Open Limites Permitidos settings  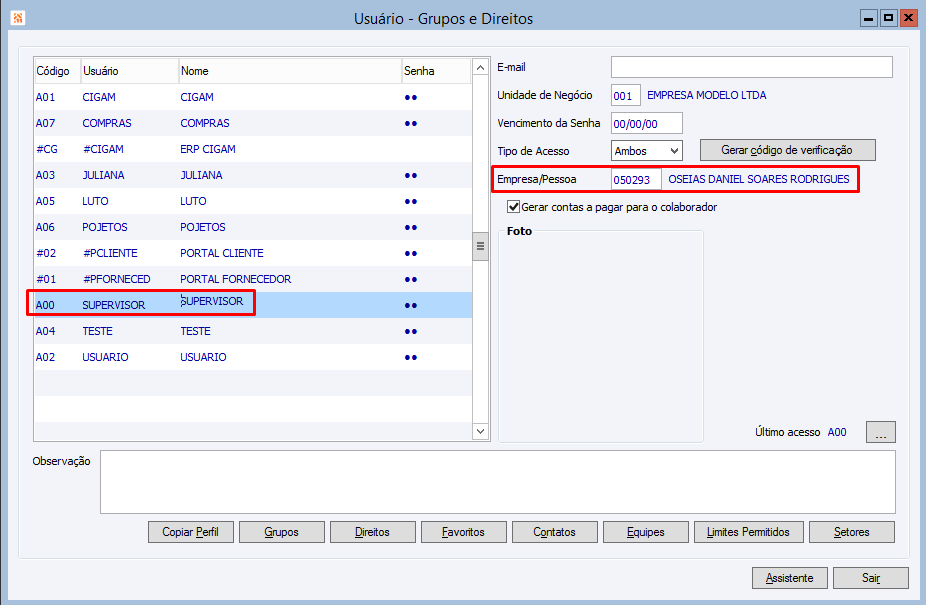748,532
